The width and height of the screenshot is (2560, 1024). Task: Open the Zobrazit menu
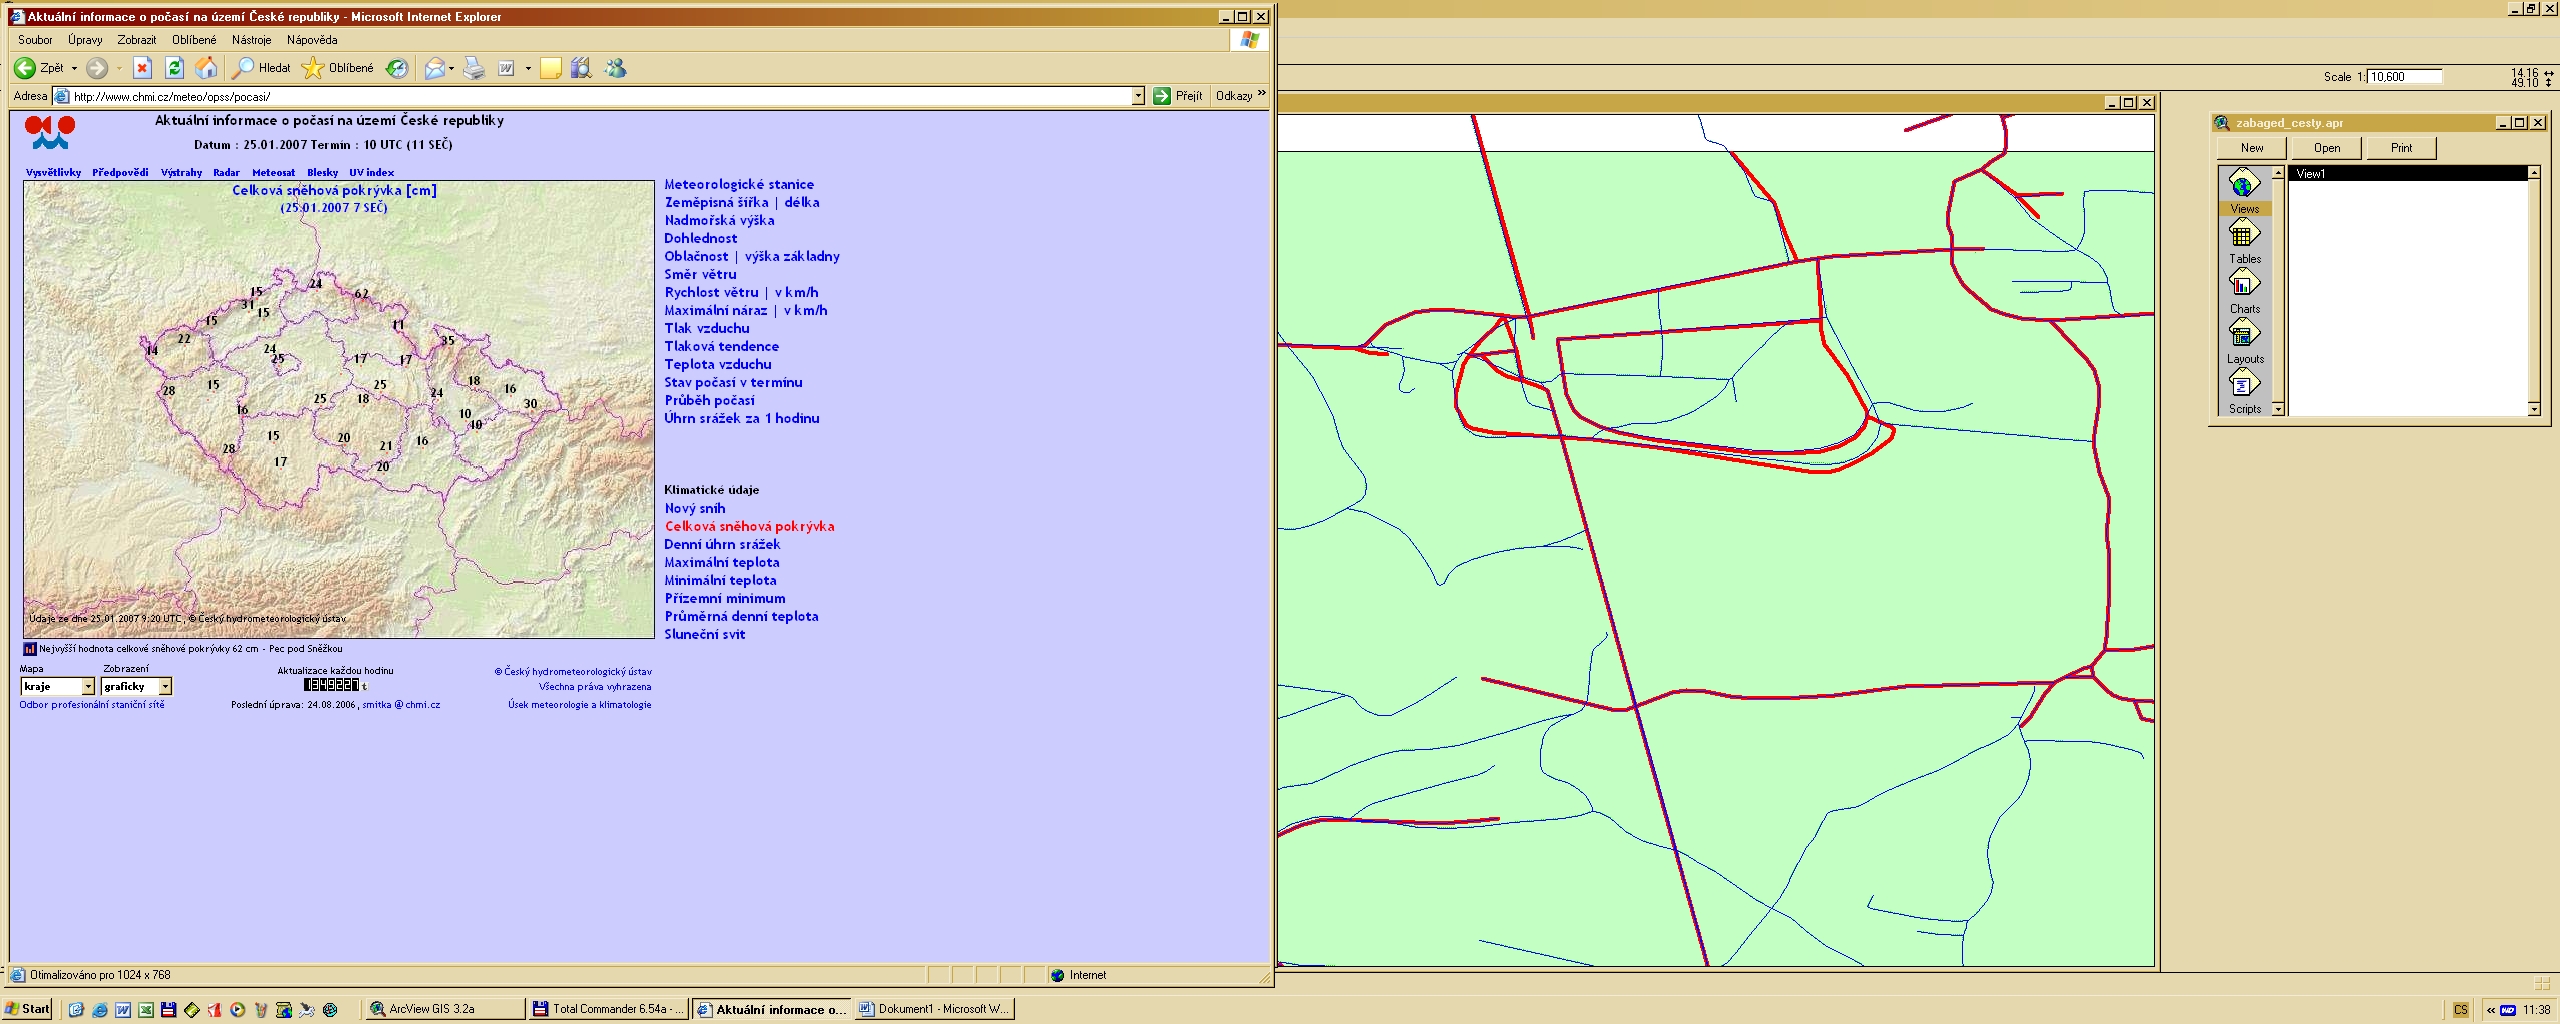coord(137,40)
